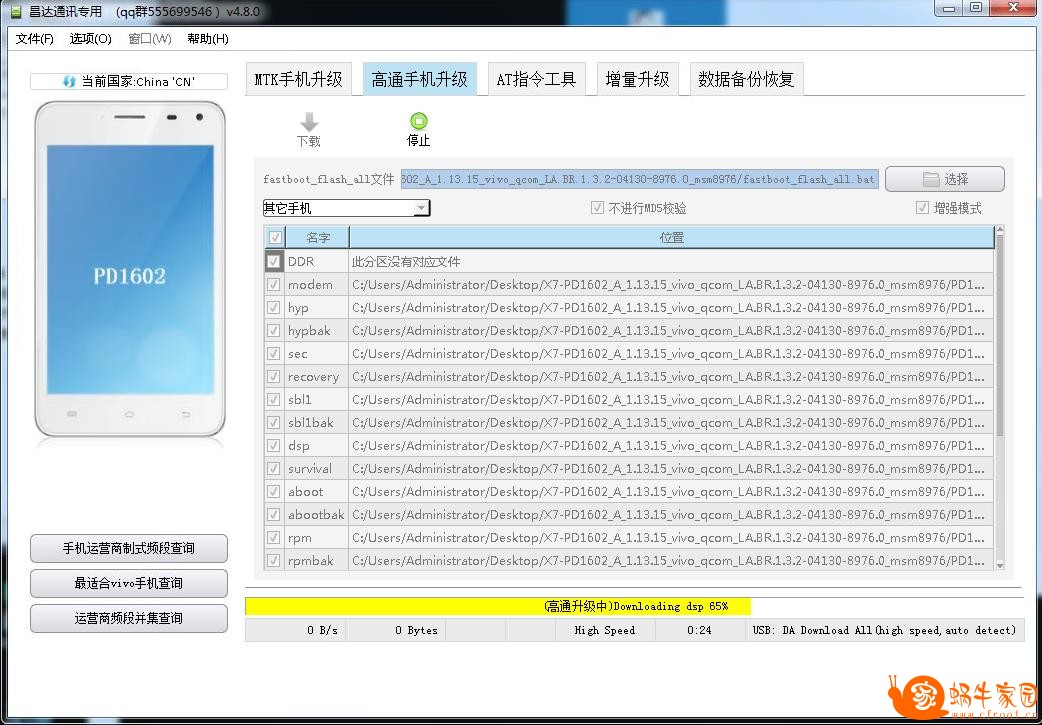Open the 选项(O) menu
This screenshot has height=725, width=1042.
coord(90,39)
